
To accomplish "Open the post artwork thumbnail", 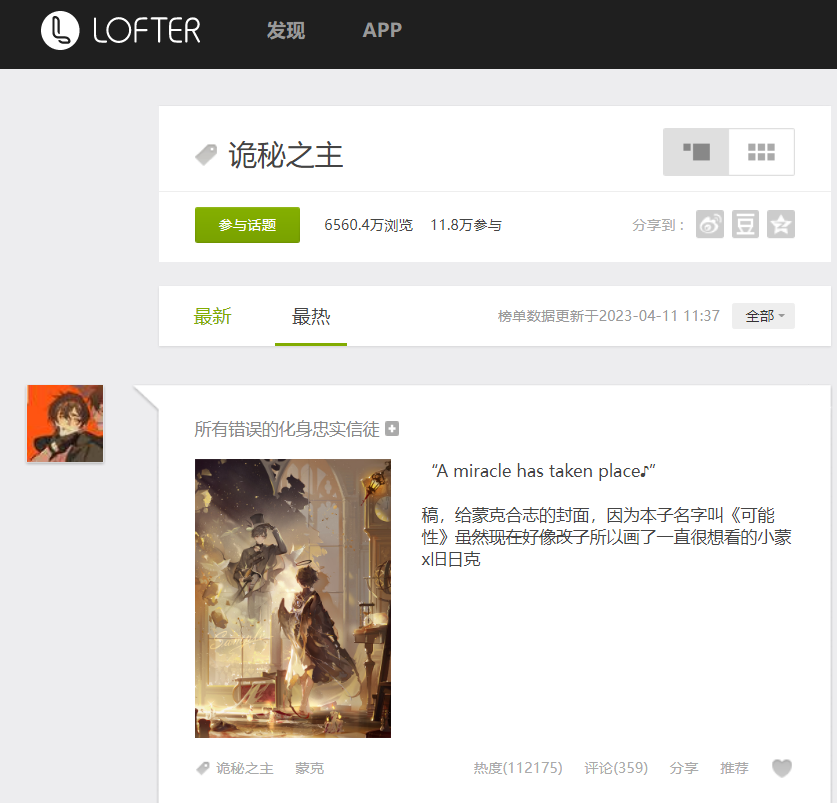I will point(293,598).
